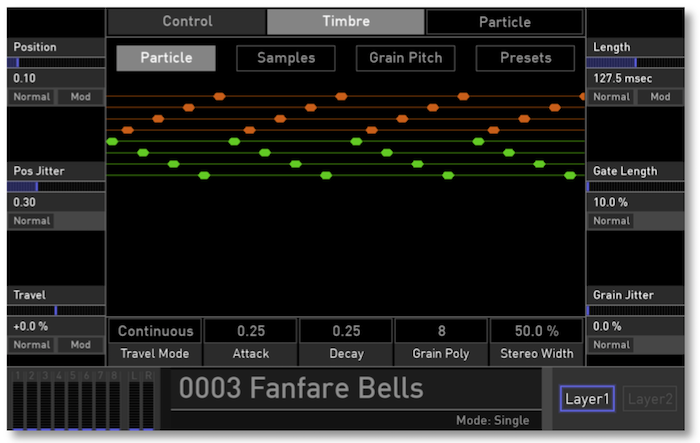Adjust the Pos Jitter slider

click(x=55, y=186)
